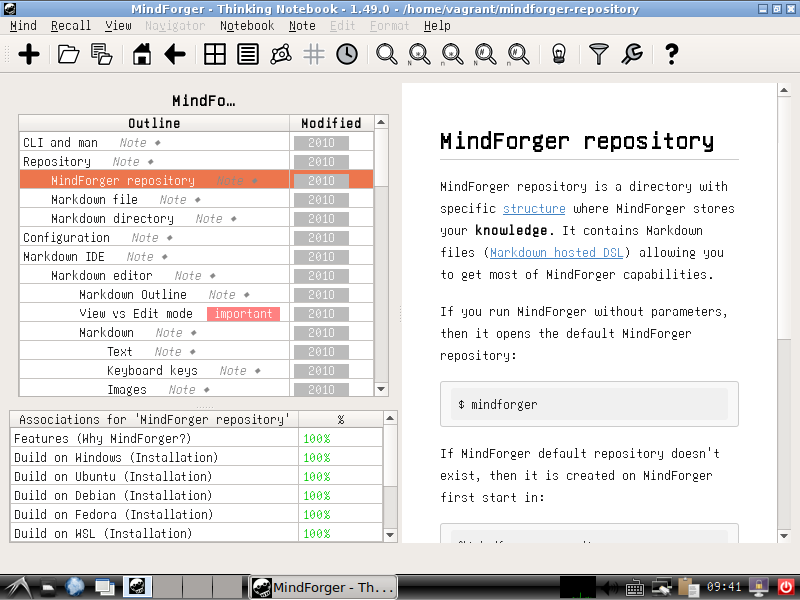
Task: Click note preview scroll up arrow
Action: click(784, 91)
